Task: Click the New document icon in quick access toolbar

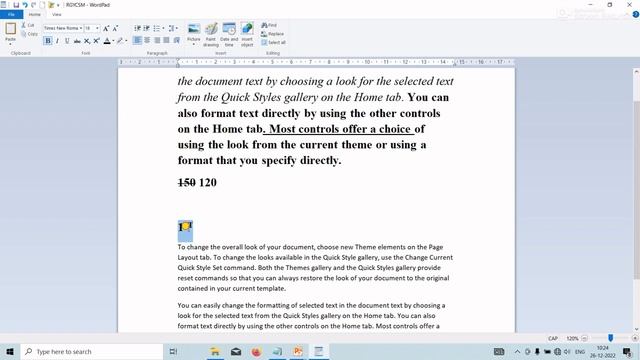Action: point(42,5)
